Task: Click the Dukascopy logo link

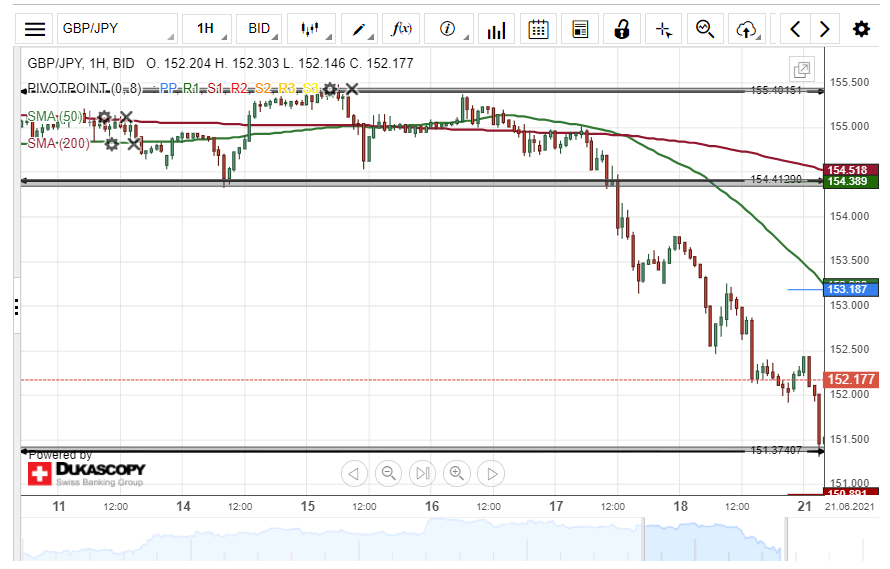Action: [87, 473]
